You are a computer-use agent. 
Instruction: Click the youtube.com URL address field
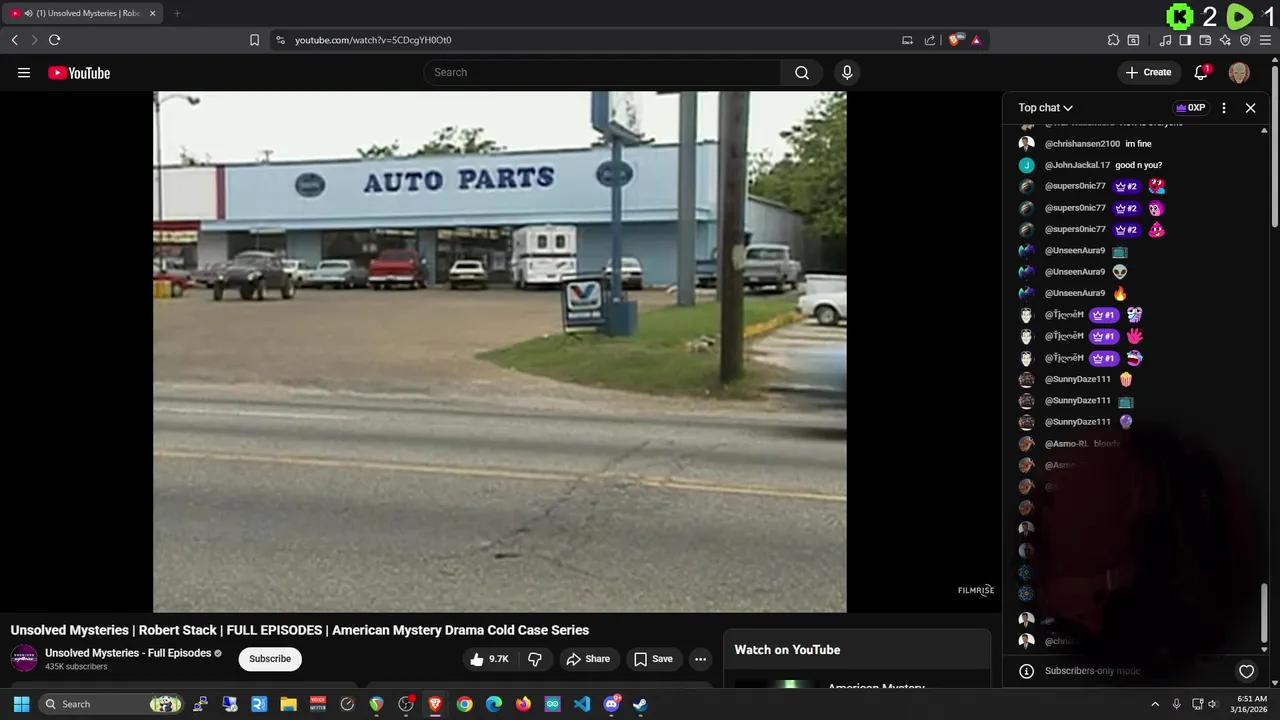click(x=373, y=40)
